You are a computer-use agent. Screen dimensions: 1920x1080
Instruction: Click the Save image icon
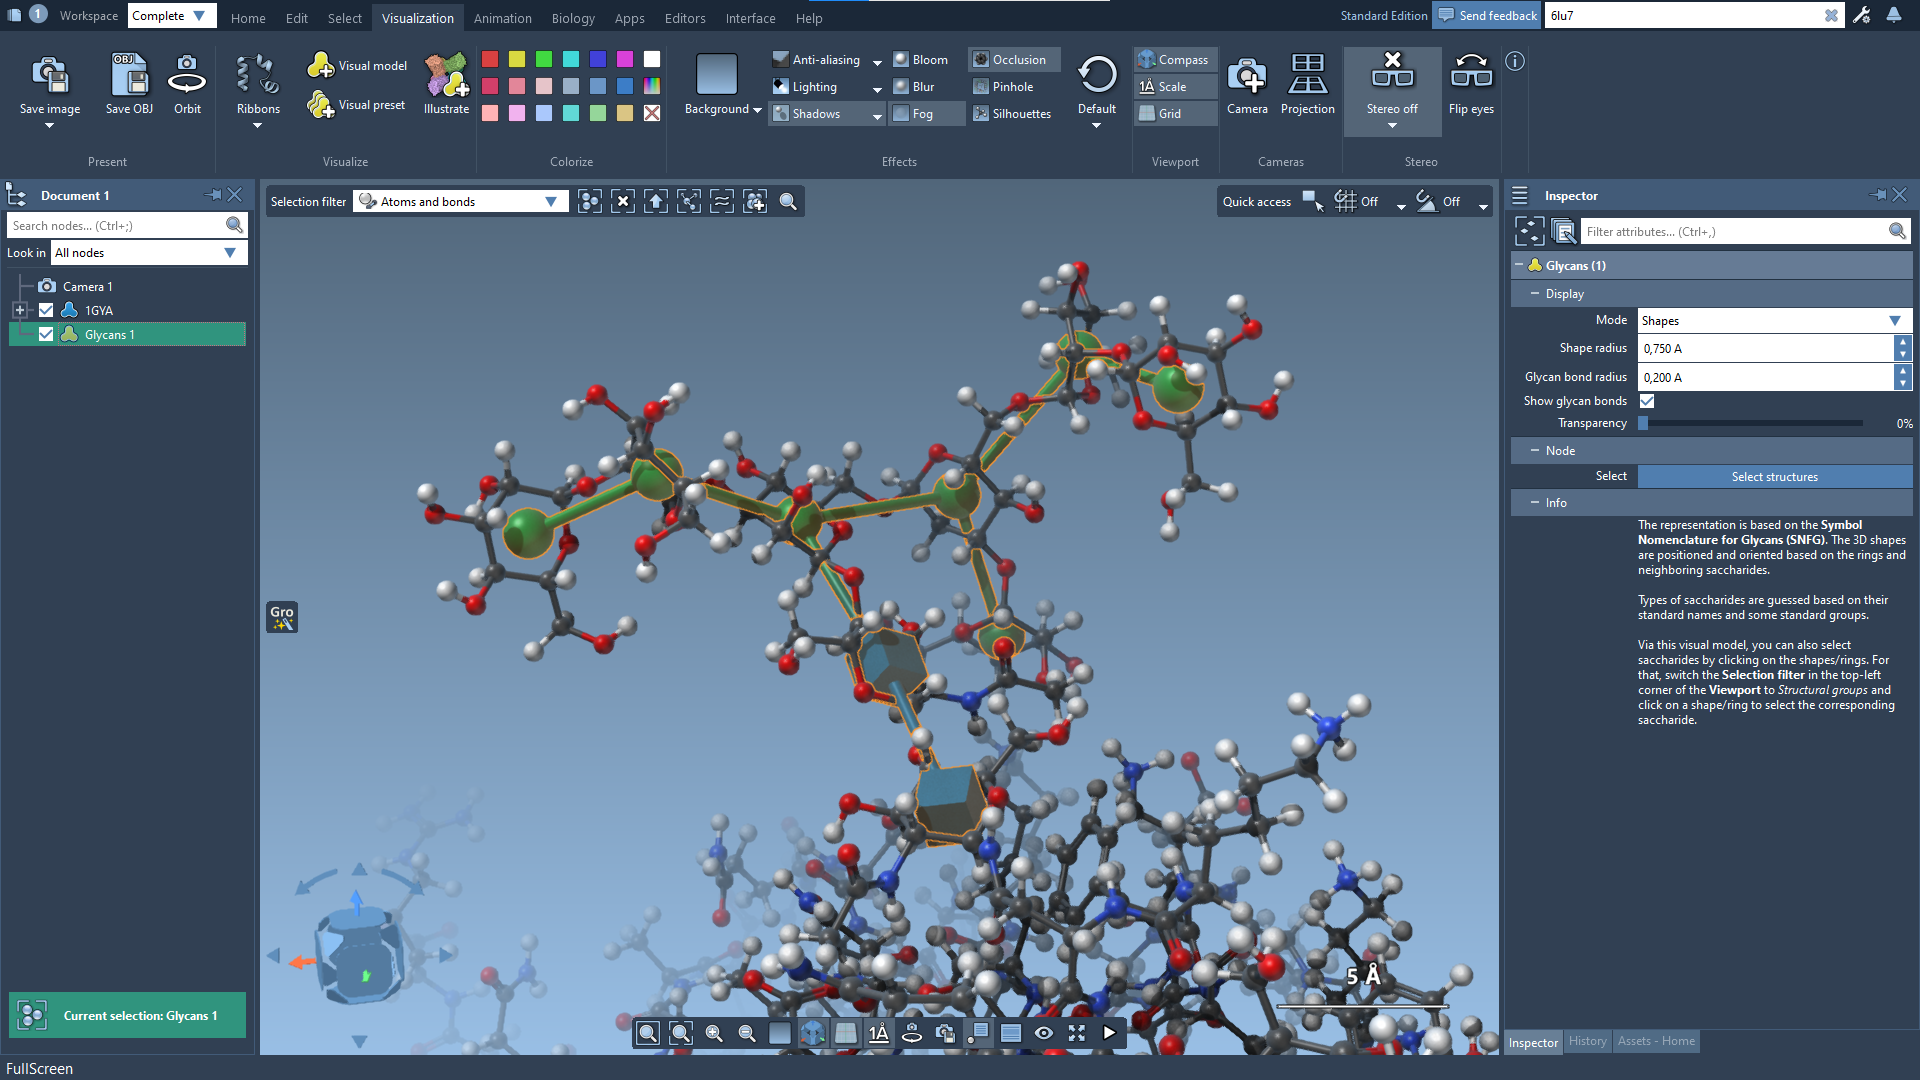click(49, 76)
